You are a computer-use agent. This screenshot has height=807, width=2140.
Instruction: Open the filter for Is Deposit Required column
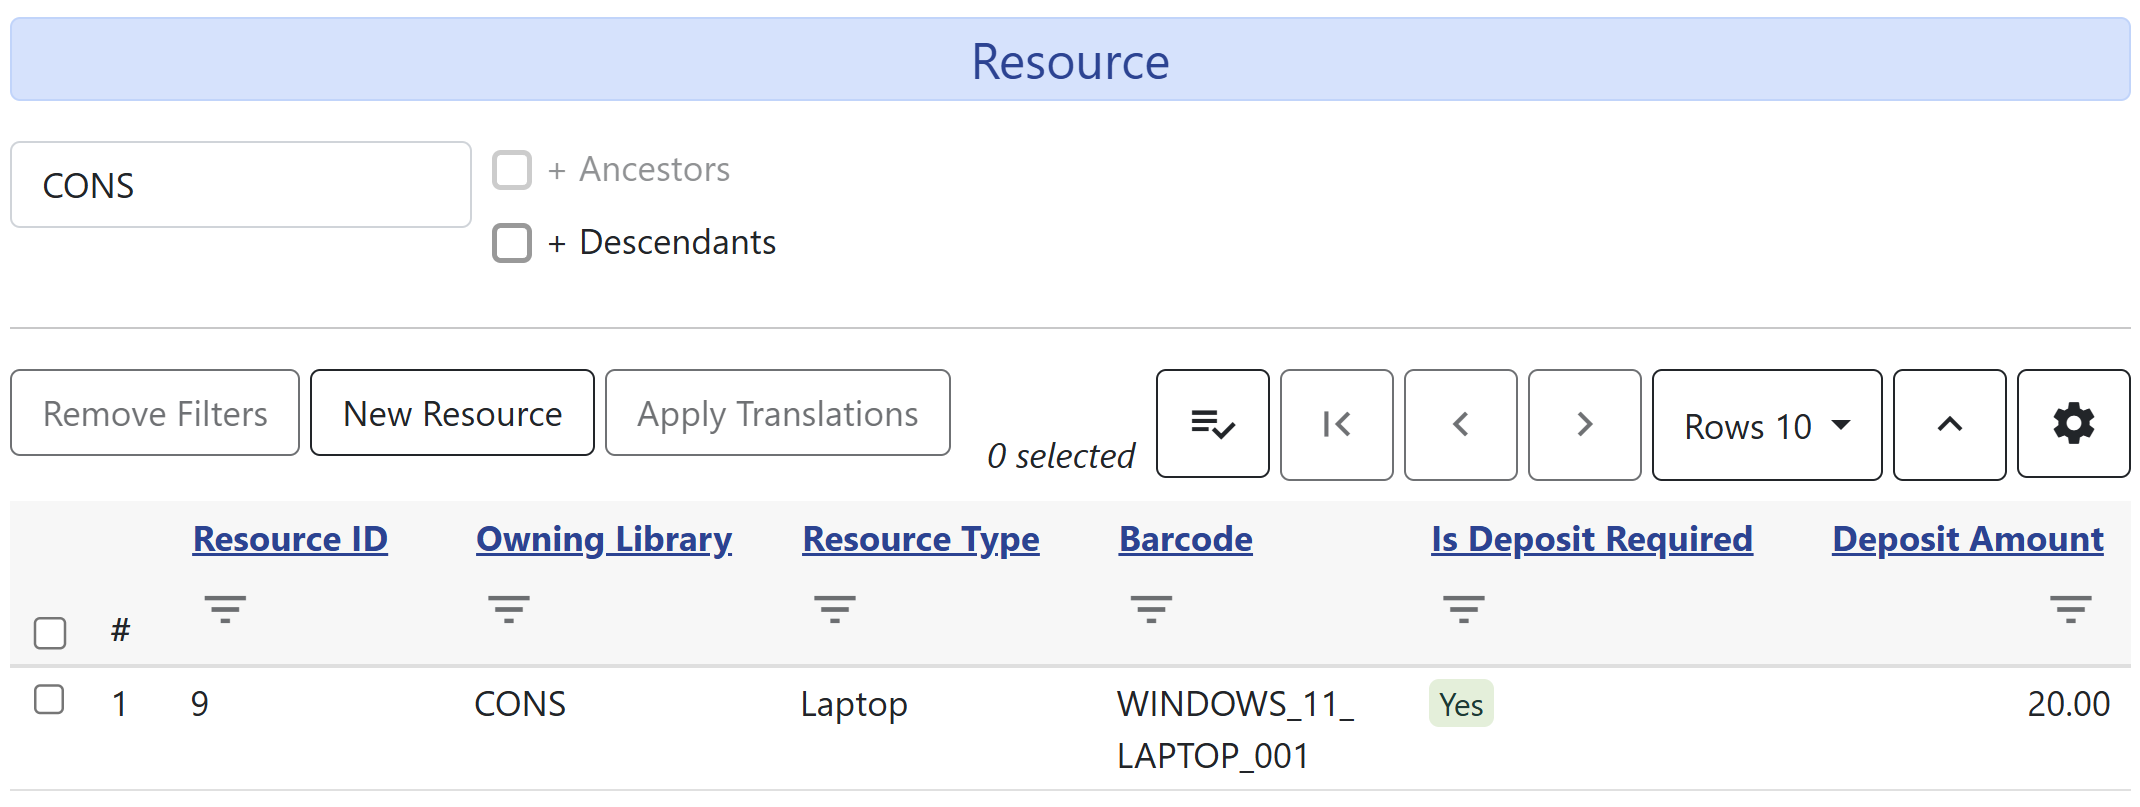coord(1464,608)
